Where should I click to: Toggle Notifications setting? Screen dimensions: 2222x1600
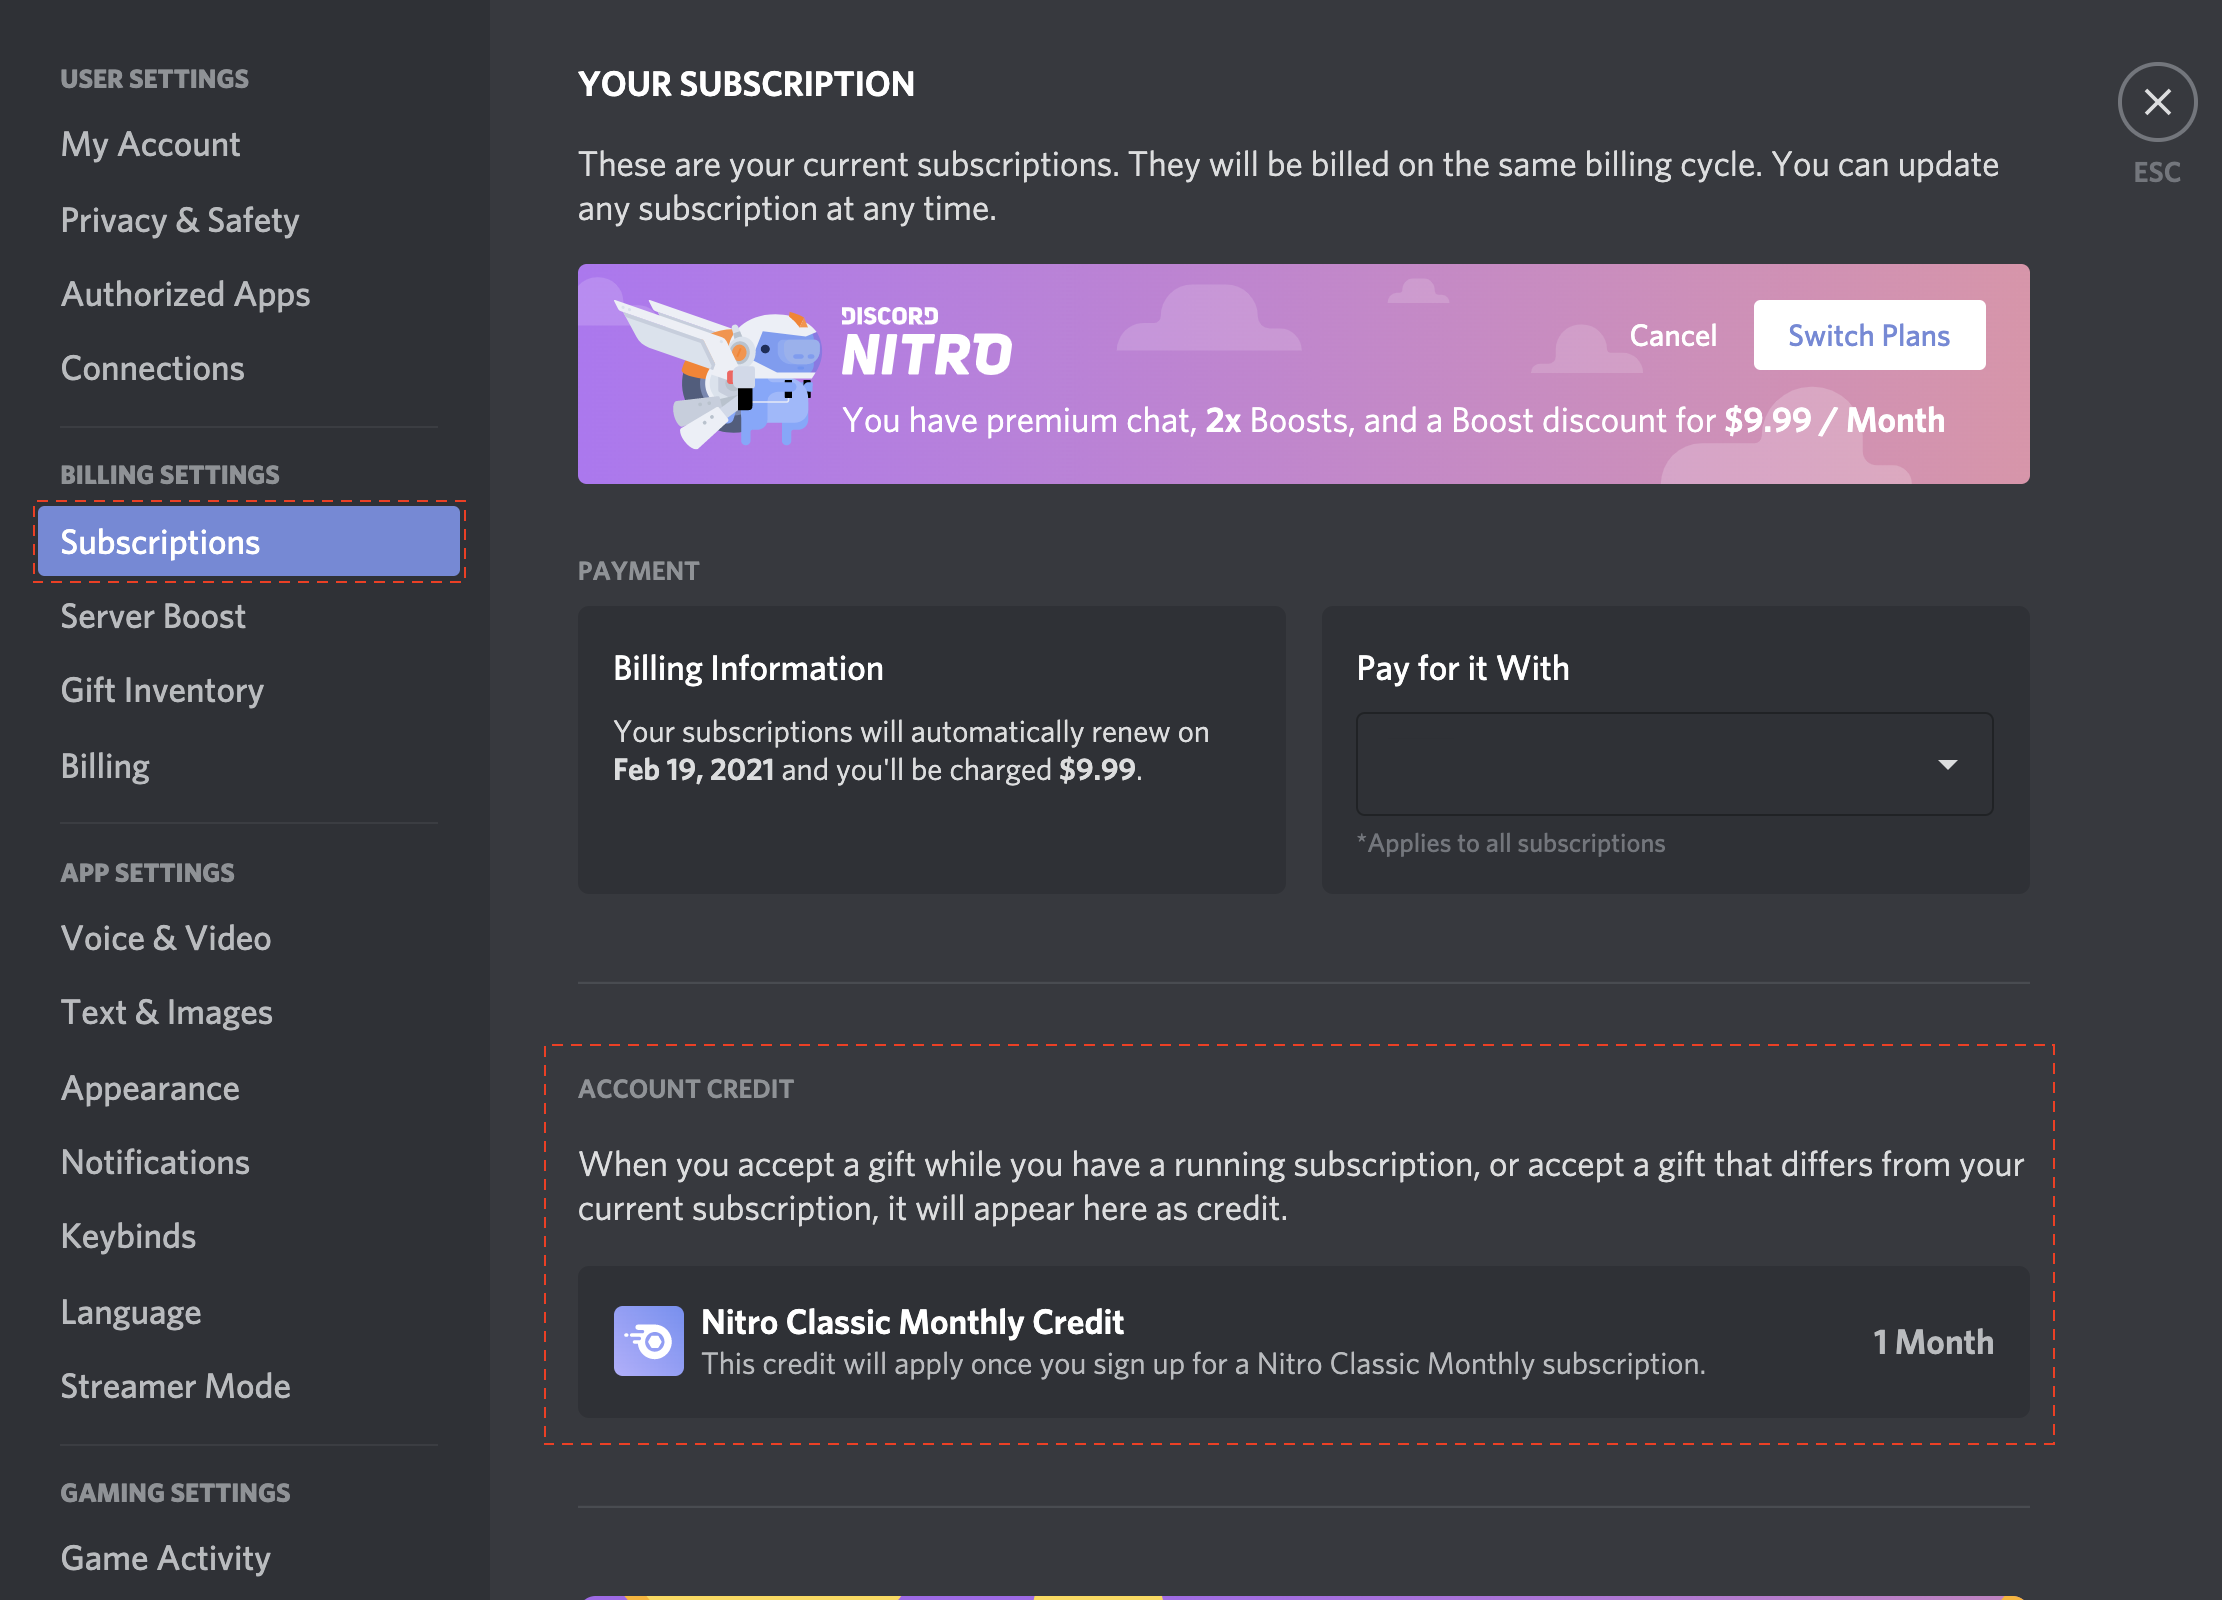pyautogui.click(x=152, y=1160)
